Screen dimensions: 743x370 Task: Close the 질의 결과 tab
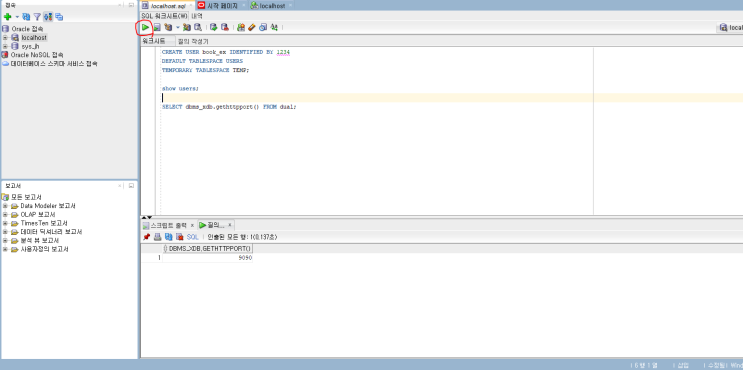click(x=230, y=225)
